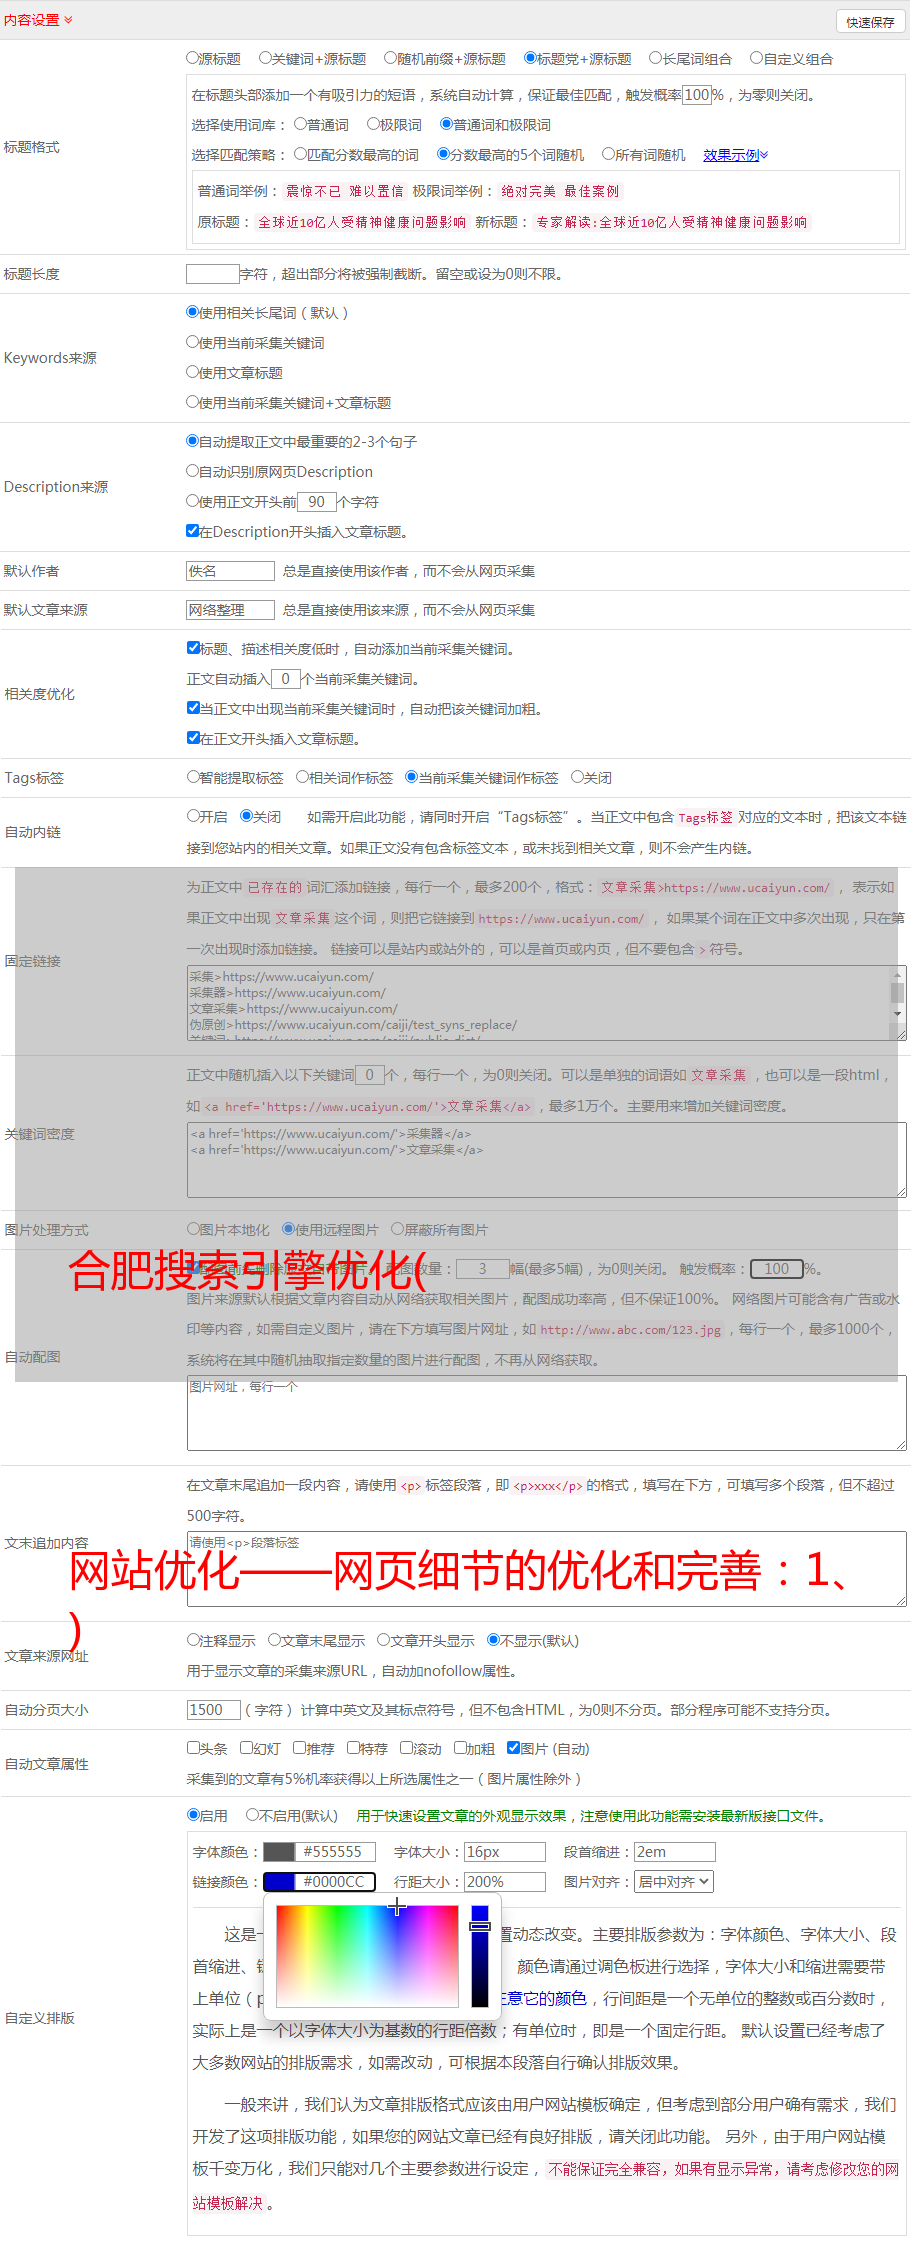Select 文章开头显示 source URL radio

(383, 1640)
